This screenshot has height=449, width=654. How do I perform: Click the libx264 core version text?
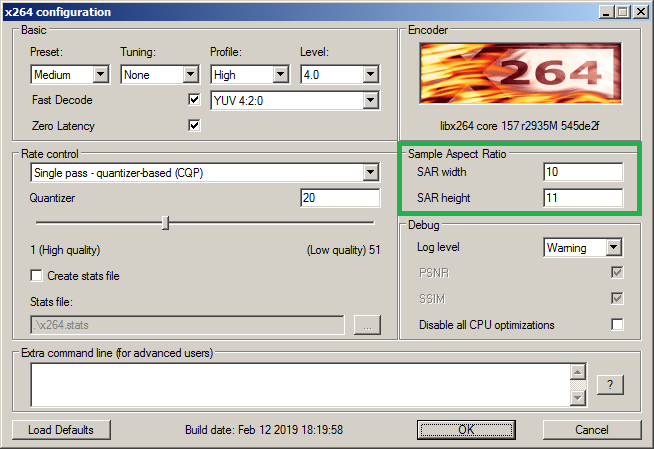[x=520, y=126]
